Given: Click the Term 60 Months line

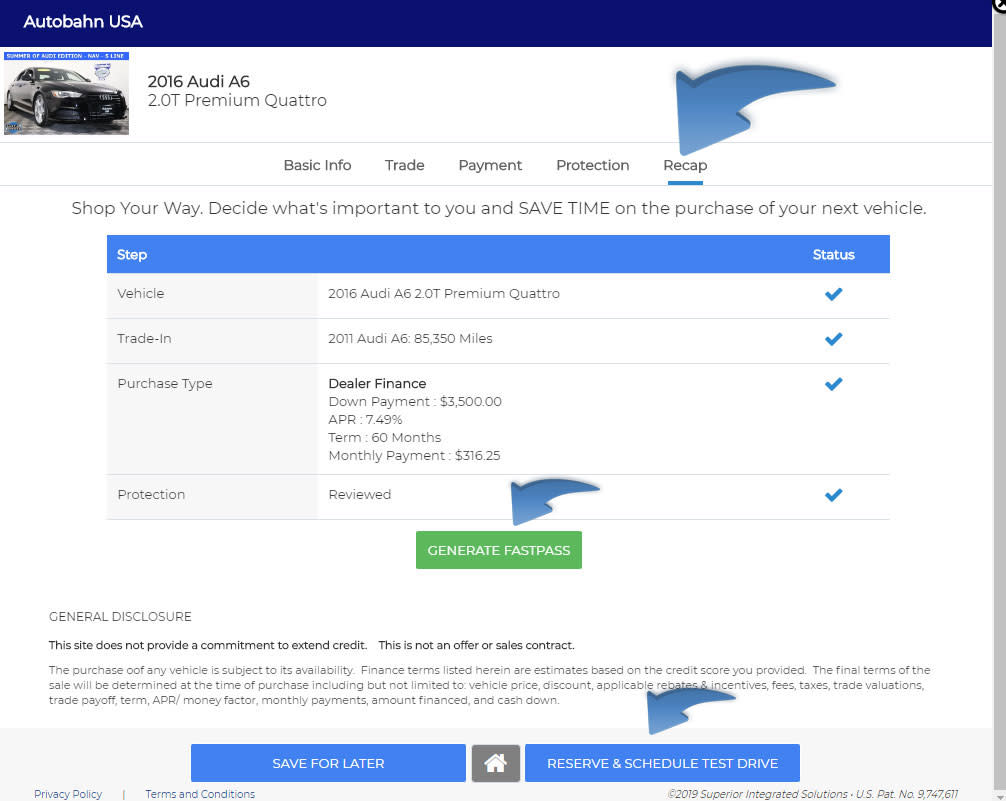Looking at the screenshot, I should 384,438.
